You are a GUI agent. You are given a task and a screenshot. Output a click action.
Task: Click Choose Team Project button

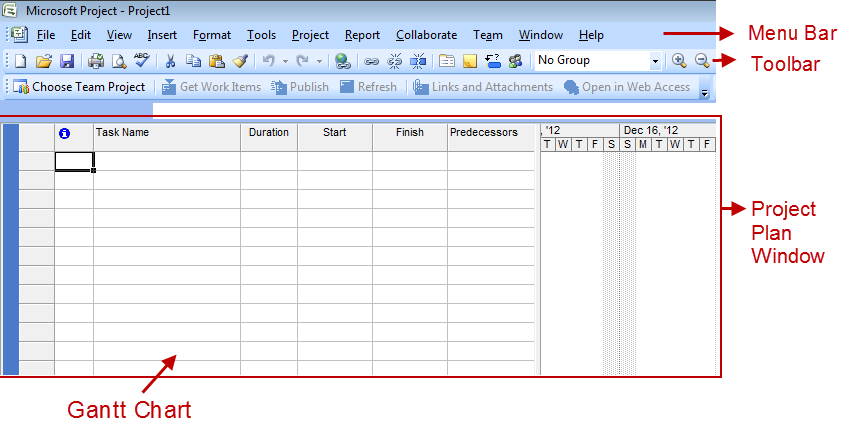click(x=79, y=87)
